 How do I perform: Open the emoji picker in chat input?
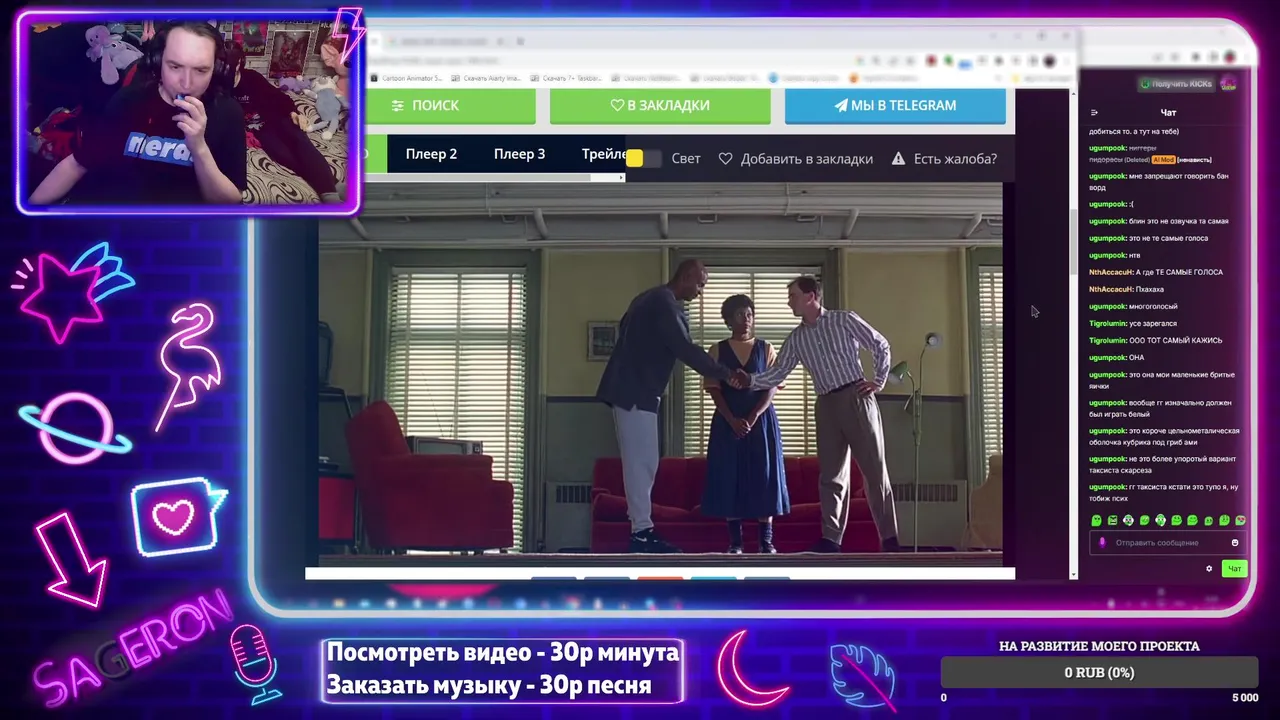pos(1235,543)
